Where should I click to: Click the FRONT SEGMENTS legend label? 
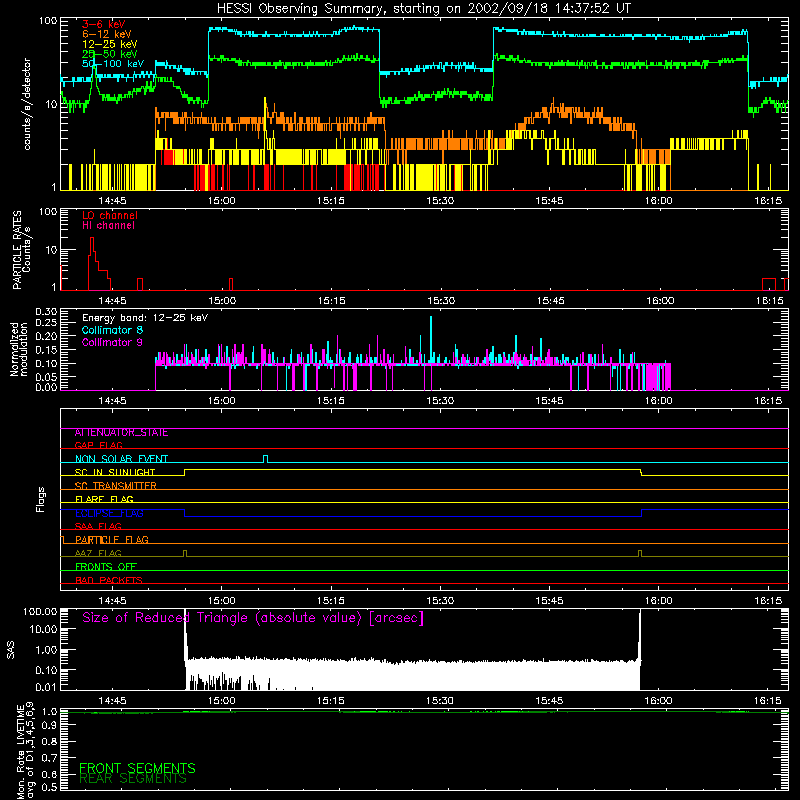[137, 768]
